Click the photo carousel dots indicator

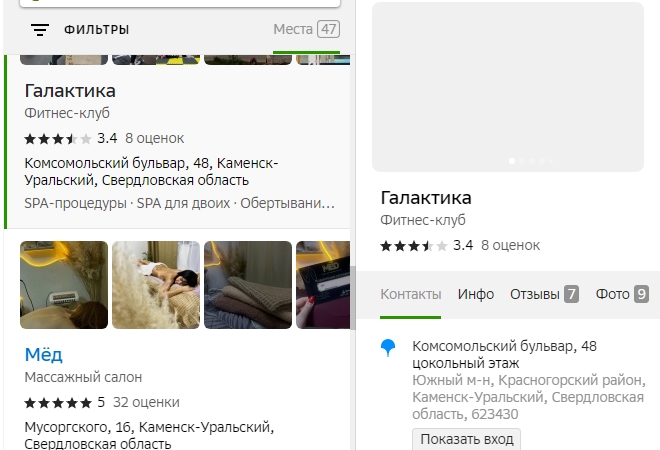click(528, 160)
